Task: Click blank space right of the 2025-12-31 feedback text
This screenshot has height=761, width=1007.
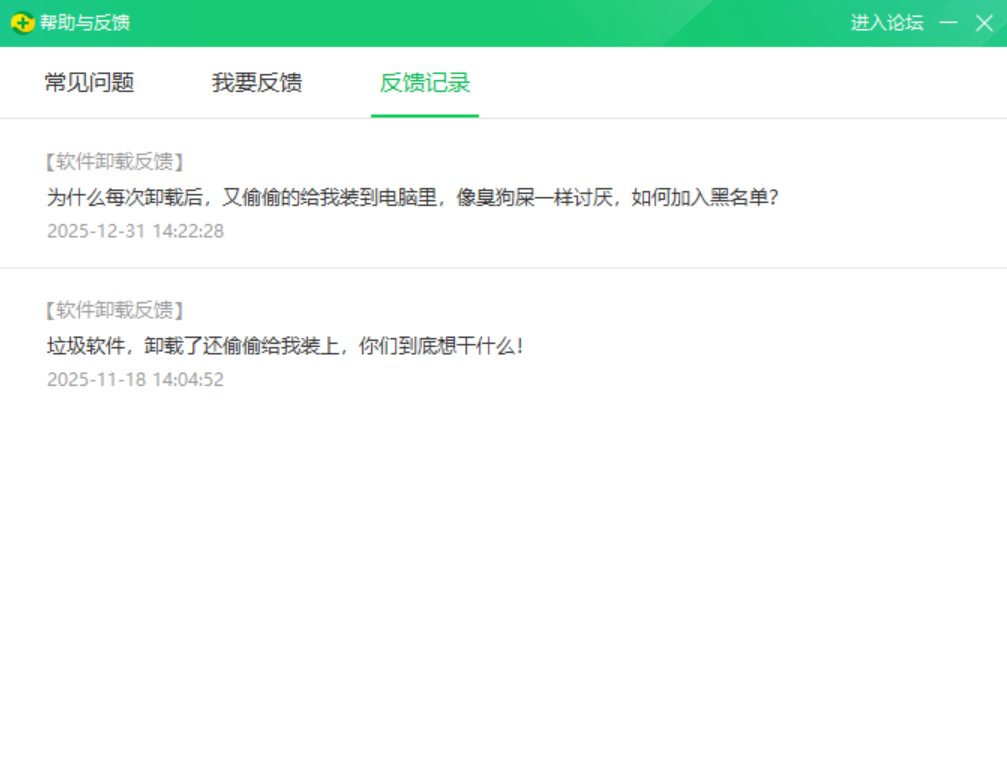Action: tap(890, 197)
